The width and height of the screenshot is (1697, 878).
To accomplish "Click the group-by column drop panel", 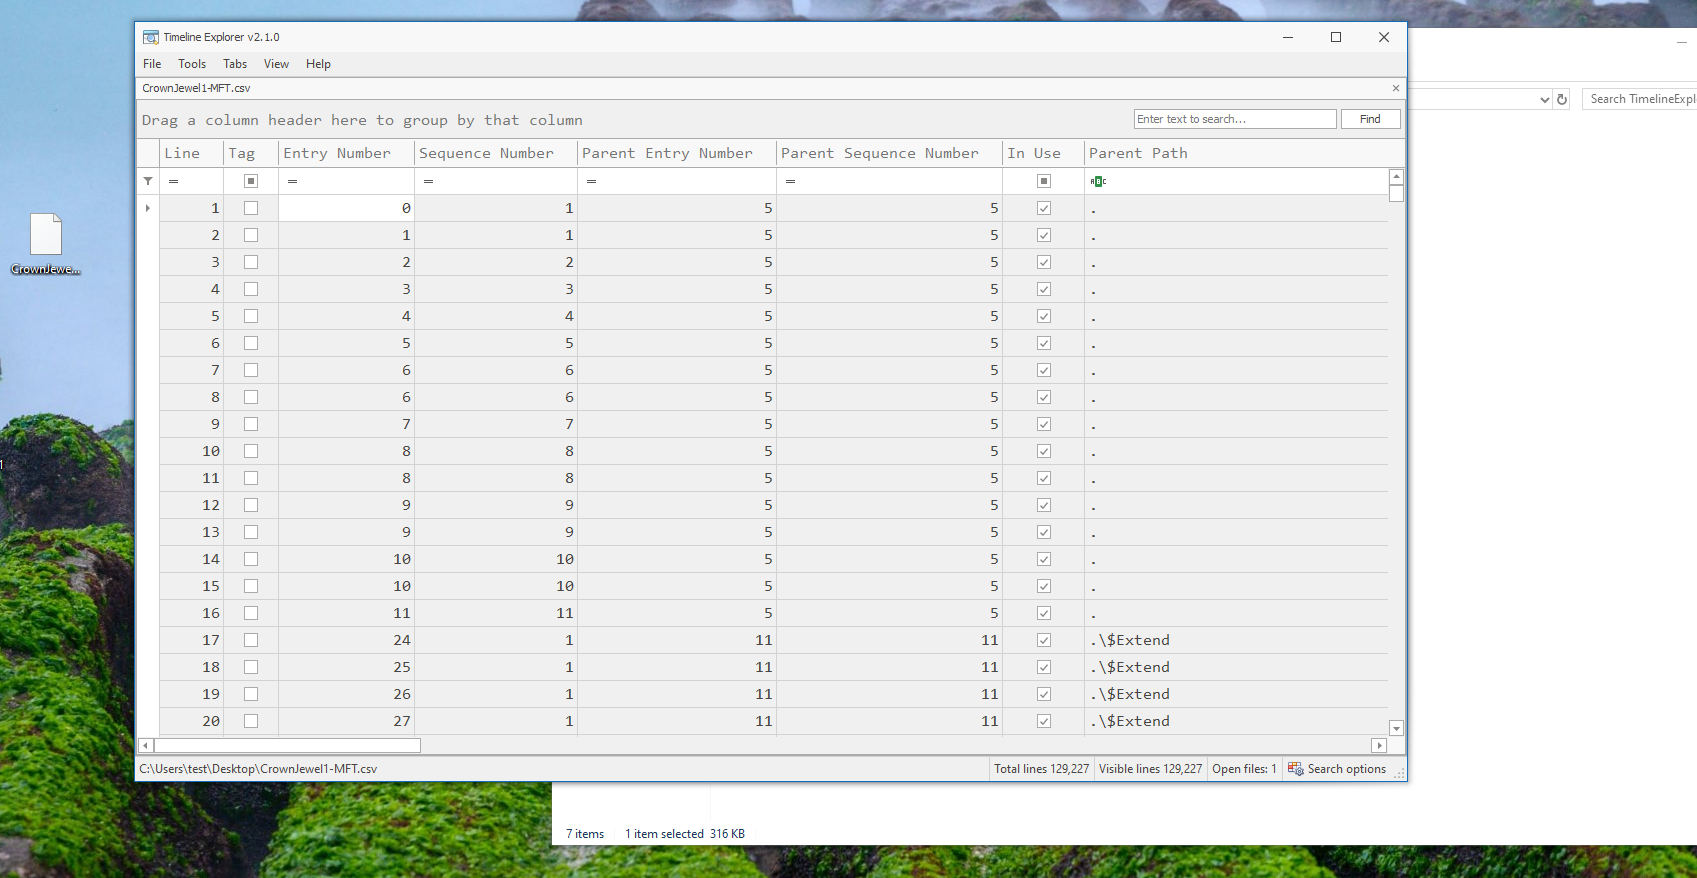I will 633,120.
